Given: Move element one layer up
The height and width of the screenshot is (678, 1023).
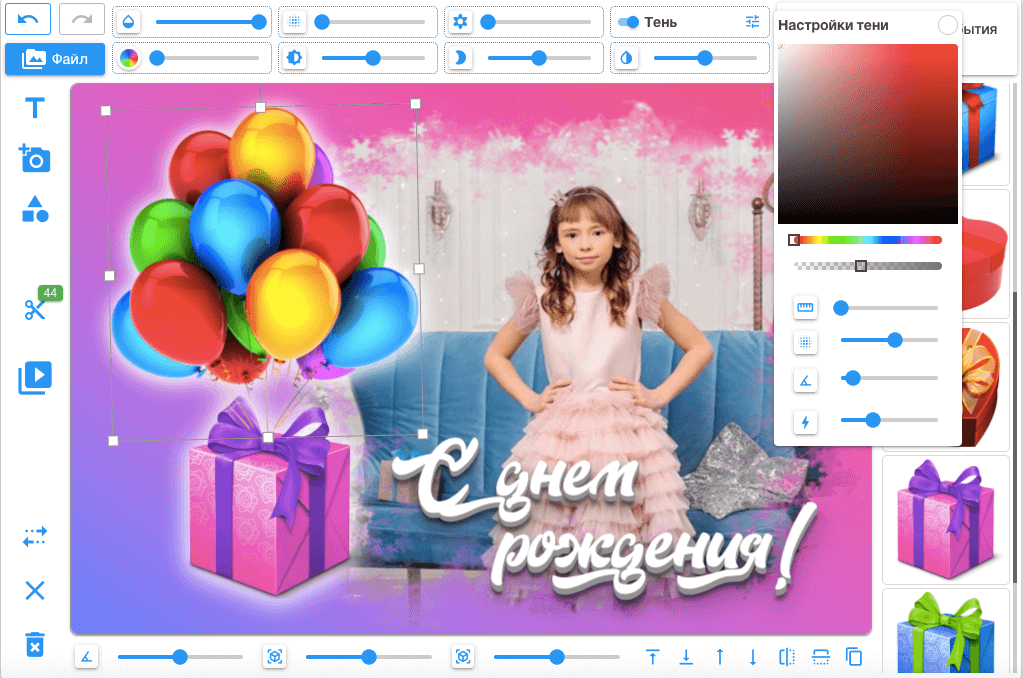Looking at the screenshot, I should pos(720,657).
